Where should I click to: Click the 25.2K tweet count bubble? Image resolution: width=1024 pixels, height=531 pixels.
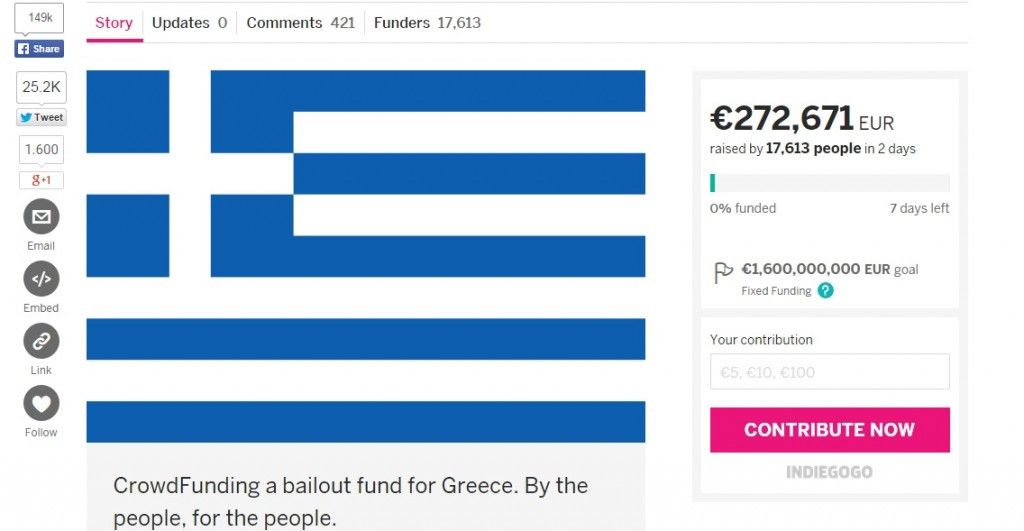[x=41, y=87]
